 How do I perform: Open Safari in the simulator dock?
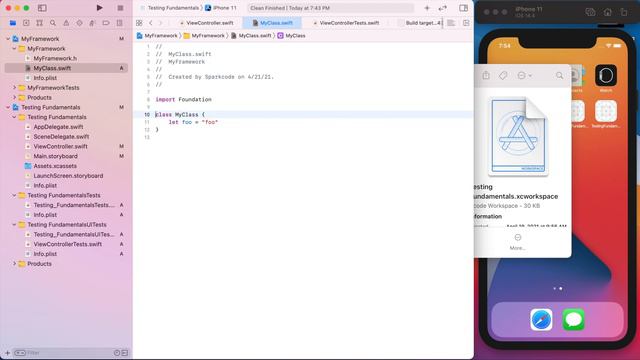[x=541, y=319]
